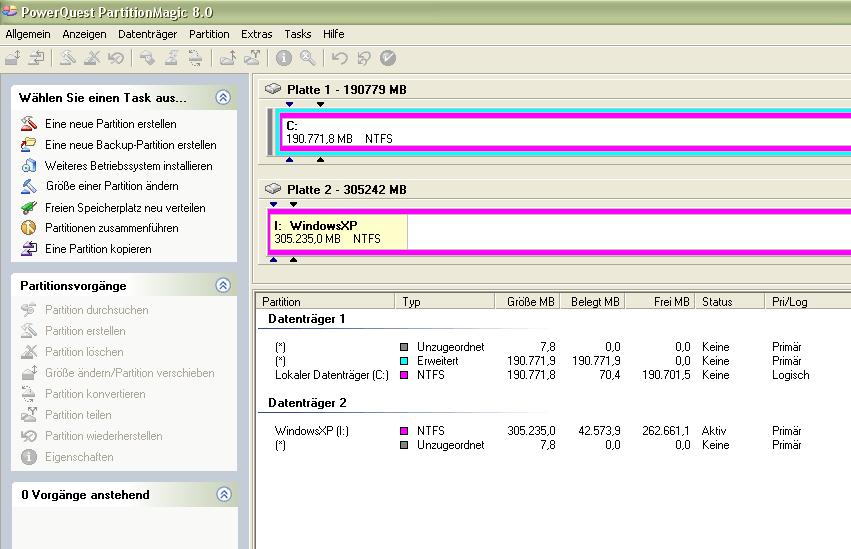
Task: Open the Extras menu
Action: (257, 34)
